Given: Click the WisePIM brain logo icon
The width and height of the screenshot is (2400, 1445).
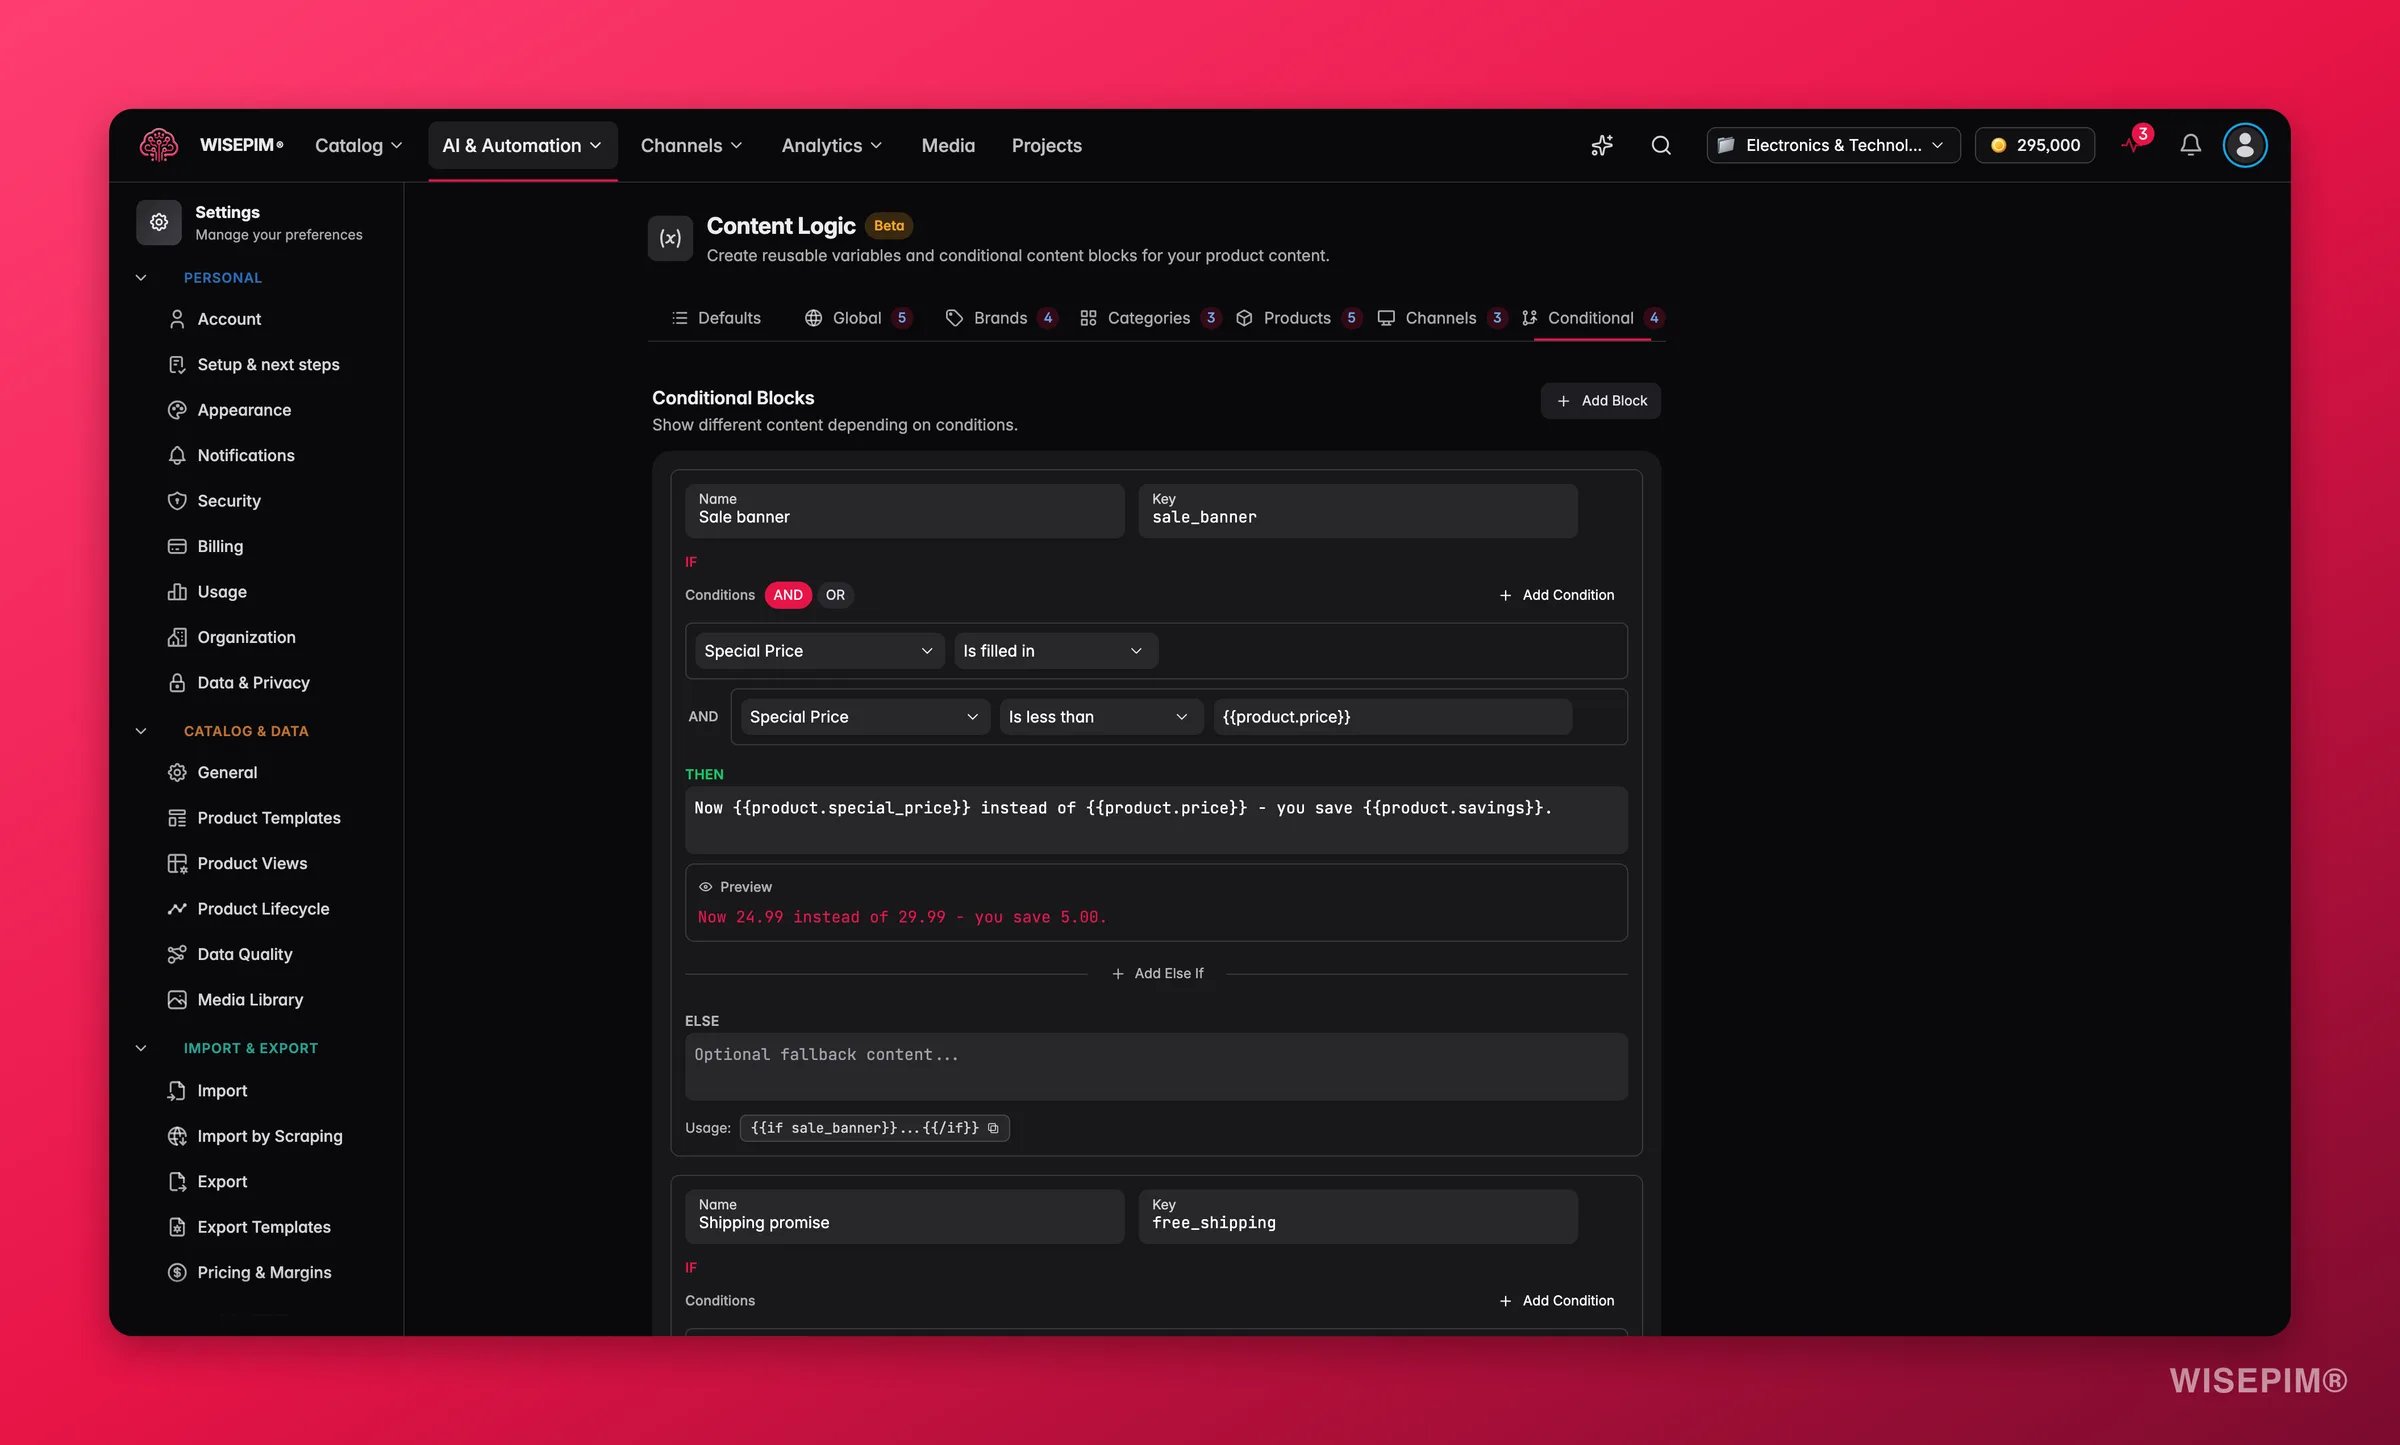Looking at the screenshot, I should coord(158,145).
